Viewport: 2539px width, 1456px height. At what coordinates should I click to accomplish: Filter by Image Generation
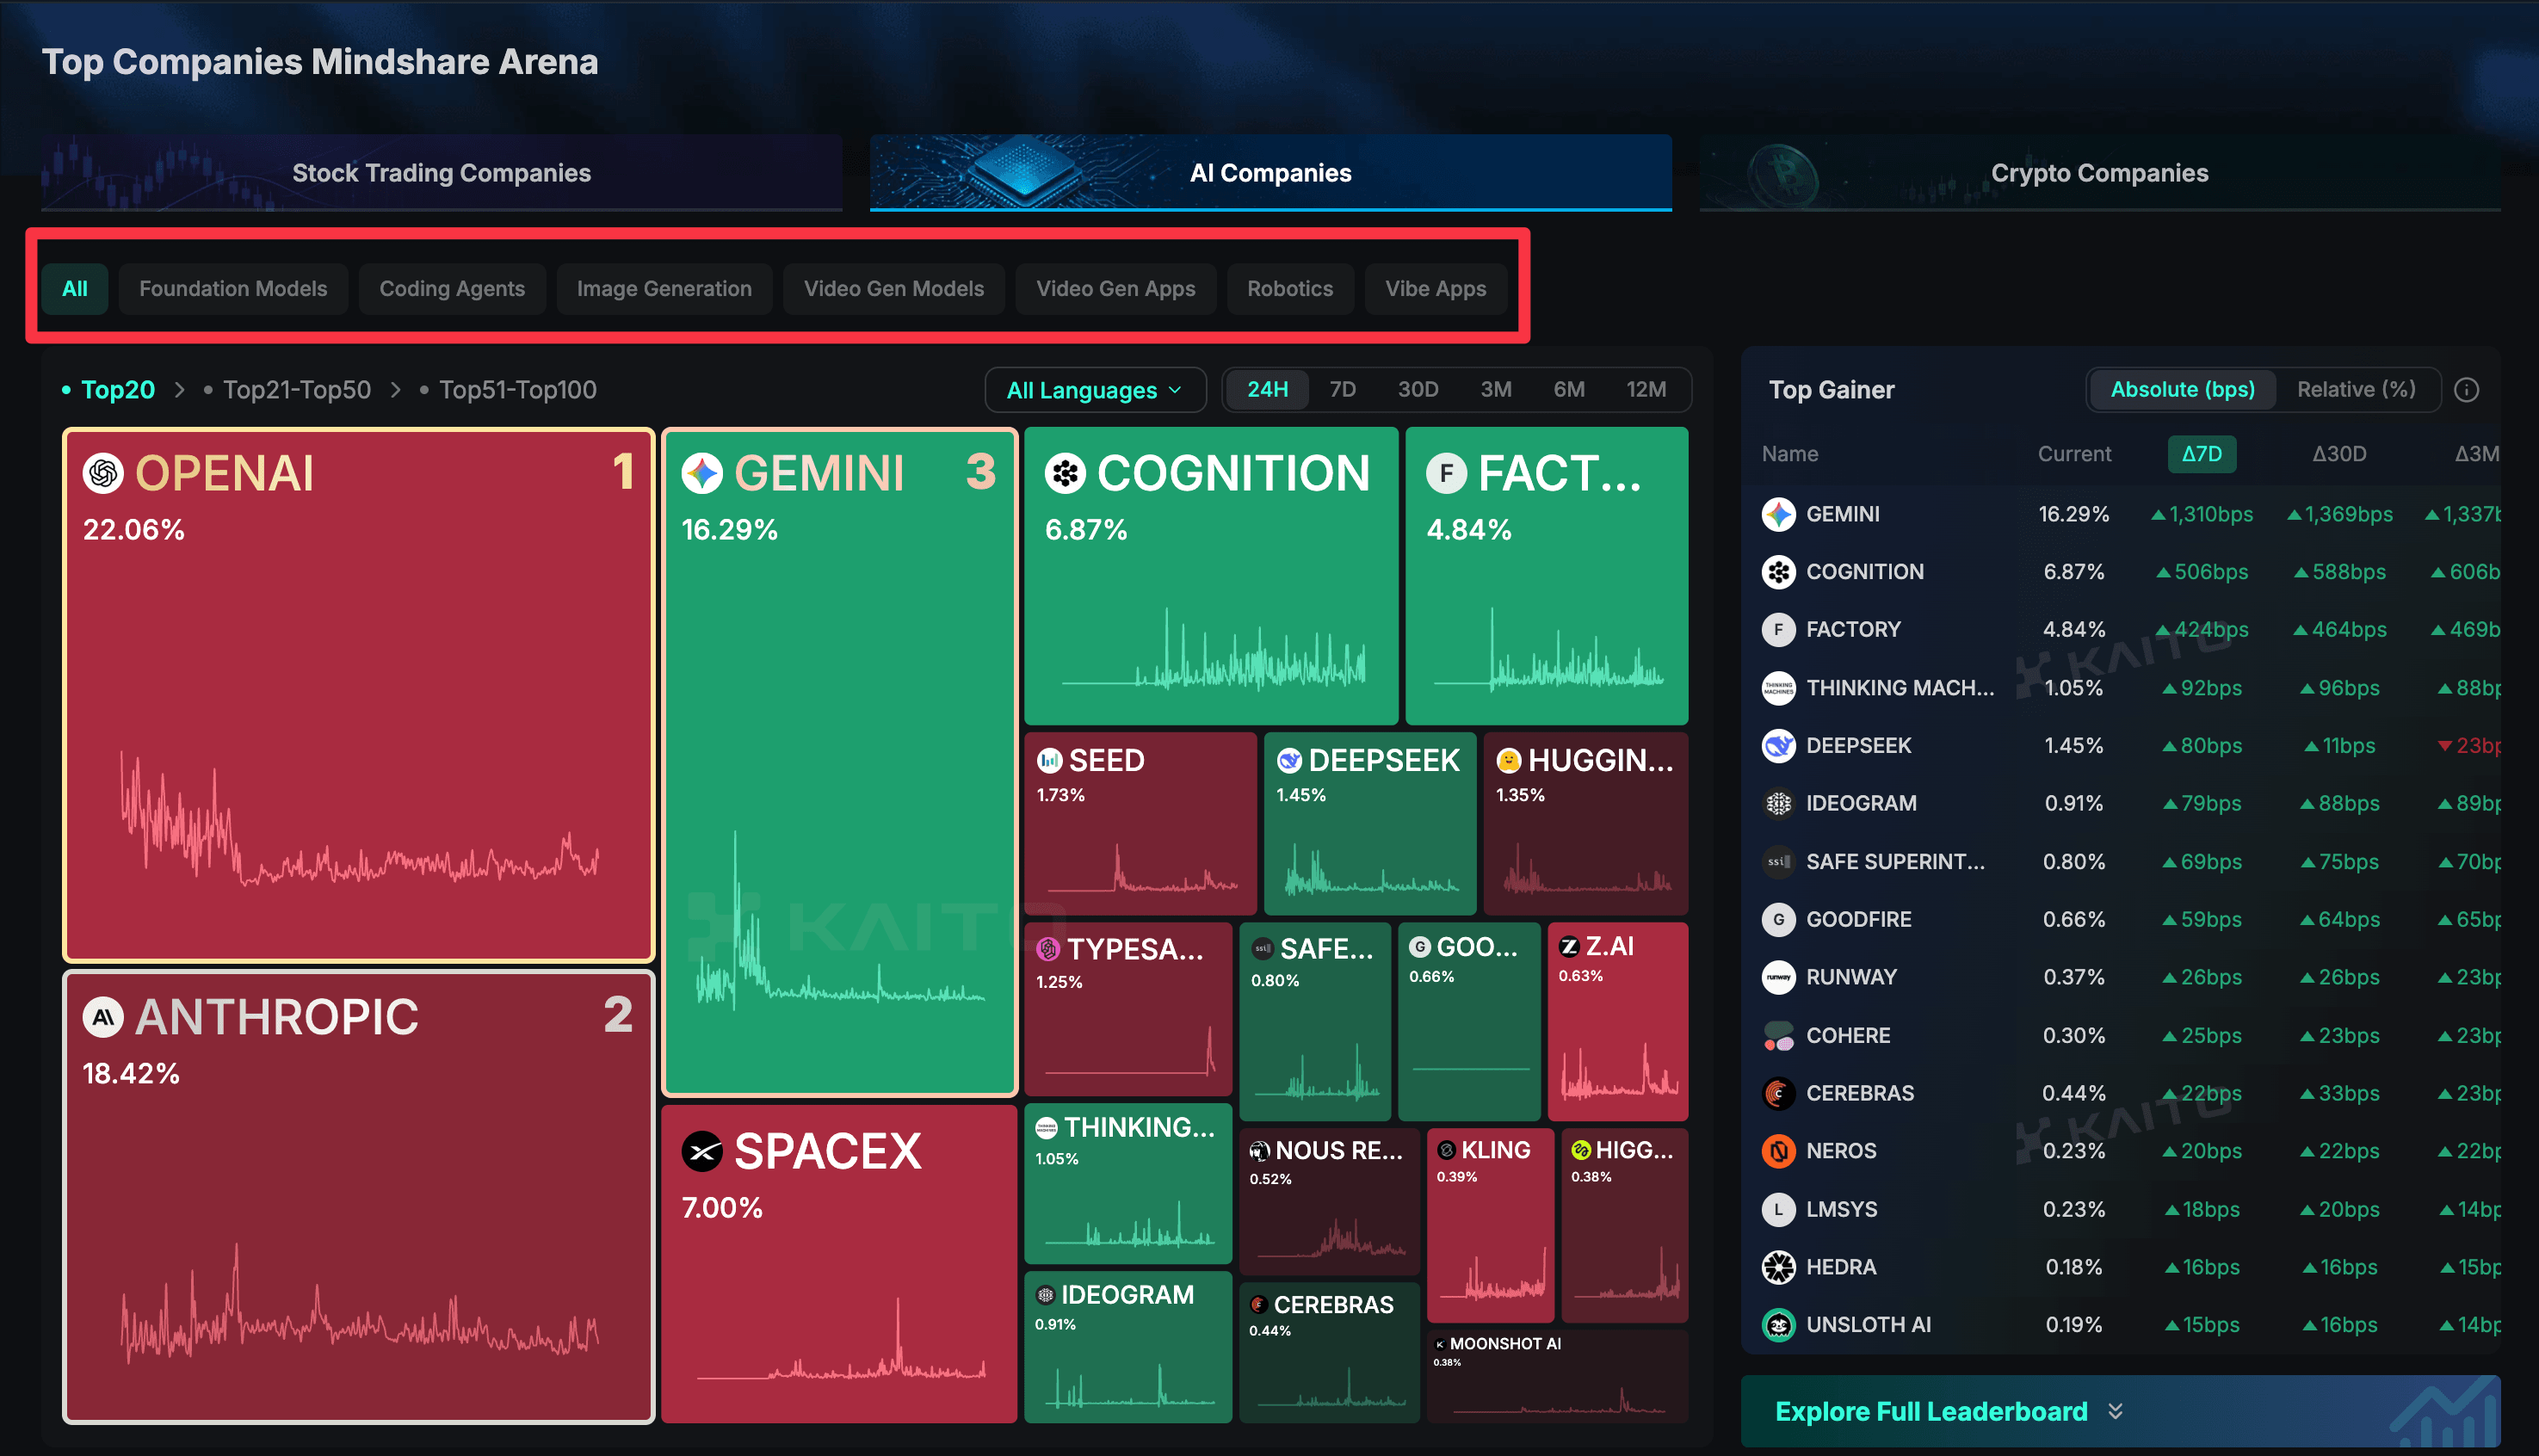664,289
